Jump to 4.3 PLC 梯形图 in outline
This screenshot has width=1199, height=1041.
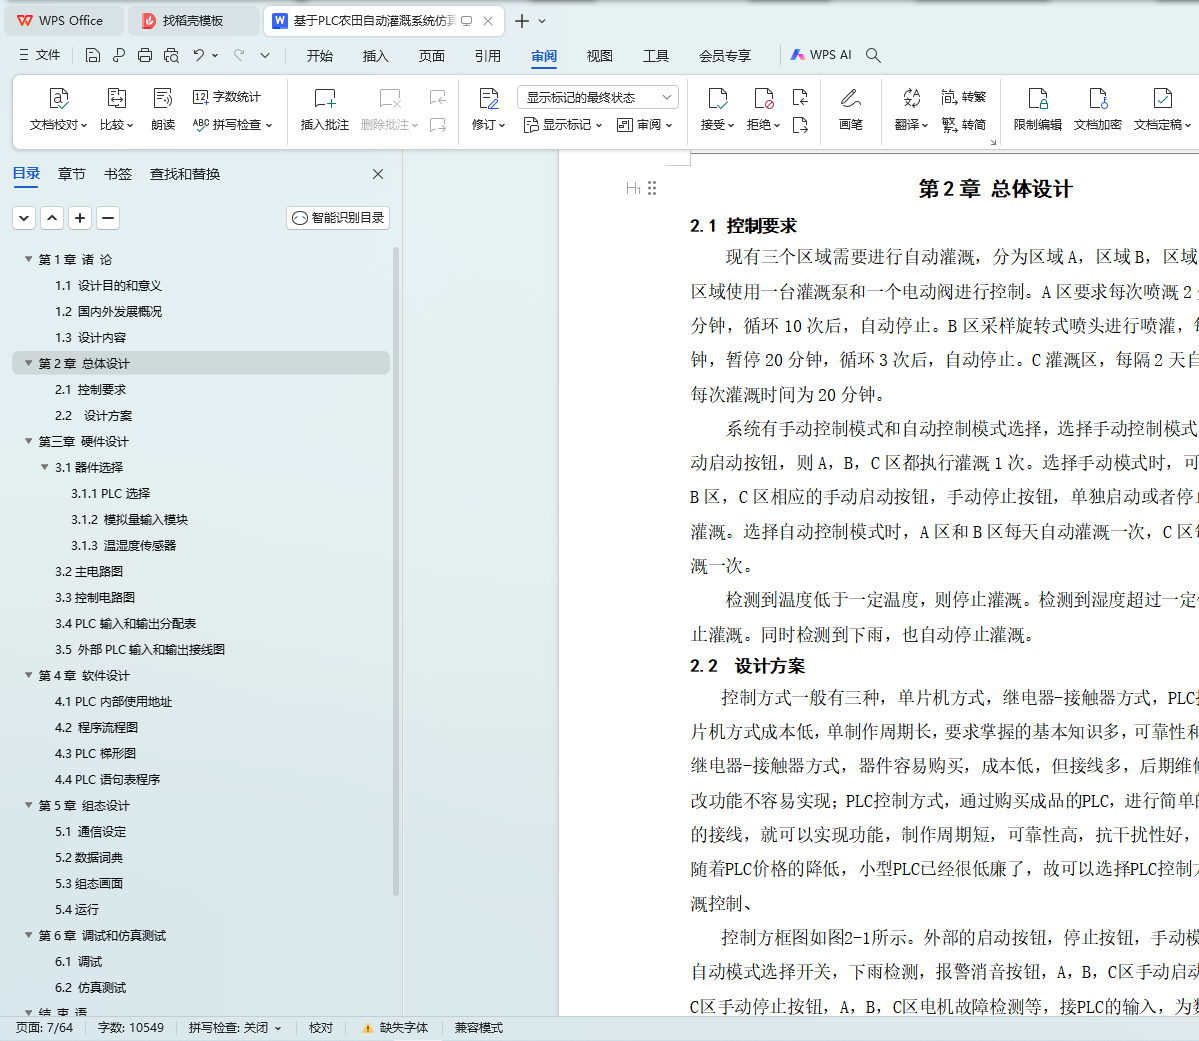95,753
